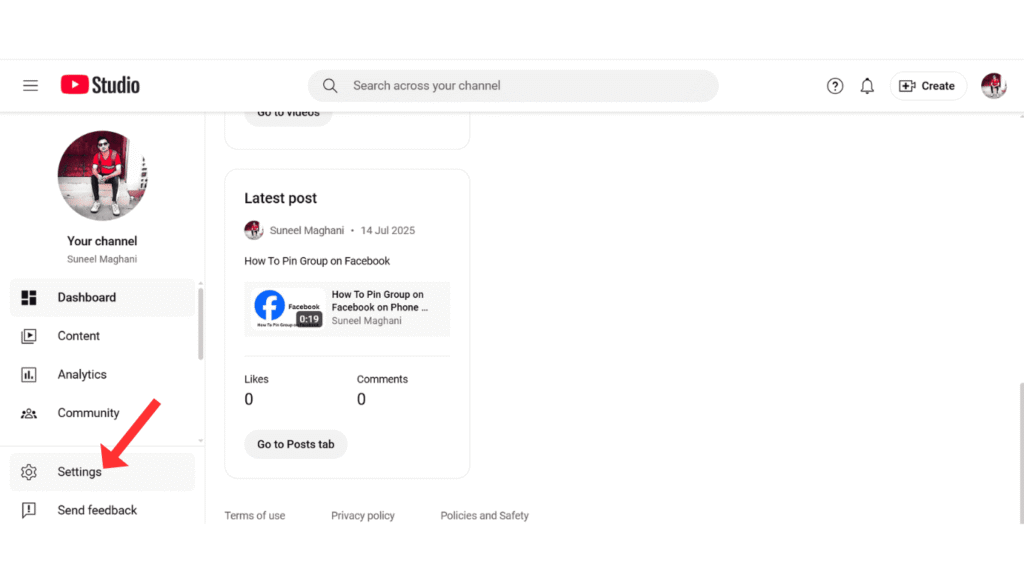The height and width of the screenshot is (576, 1024).
Task: Open the account avatar menu
Action: 993,86
